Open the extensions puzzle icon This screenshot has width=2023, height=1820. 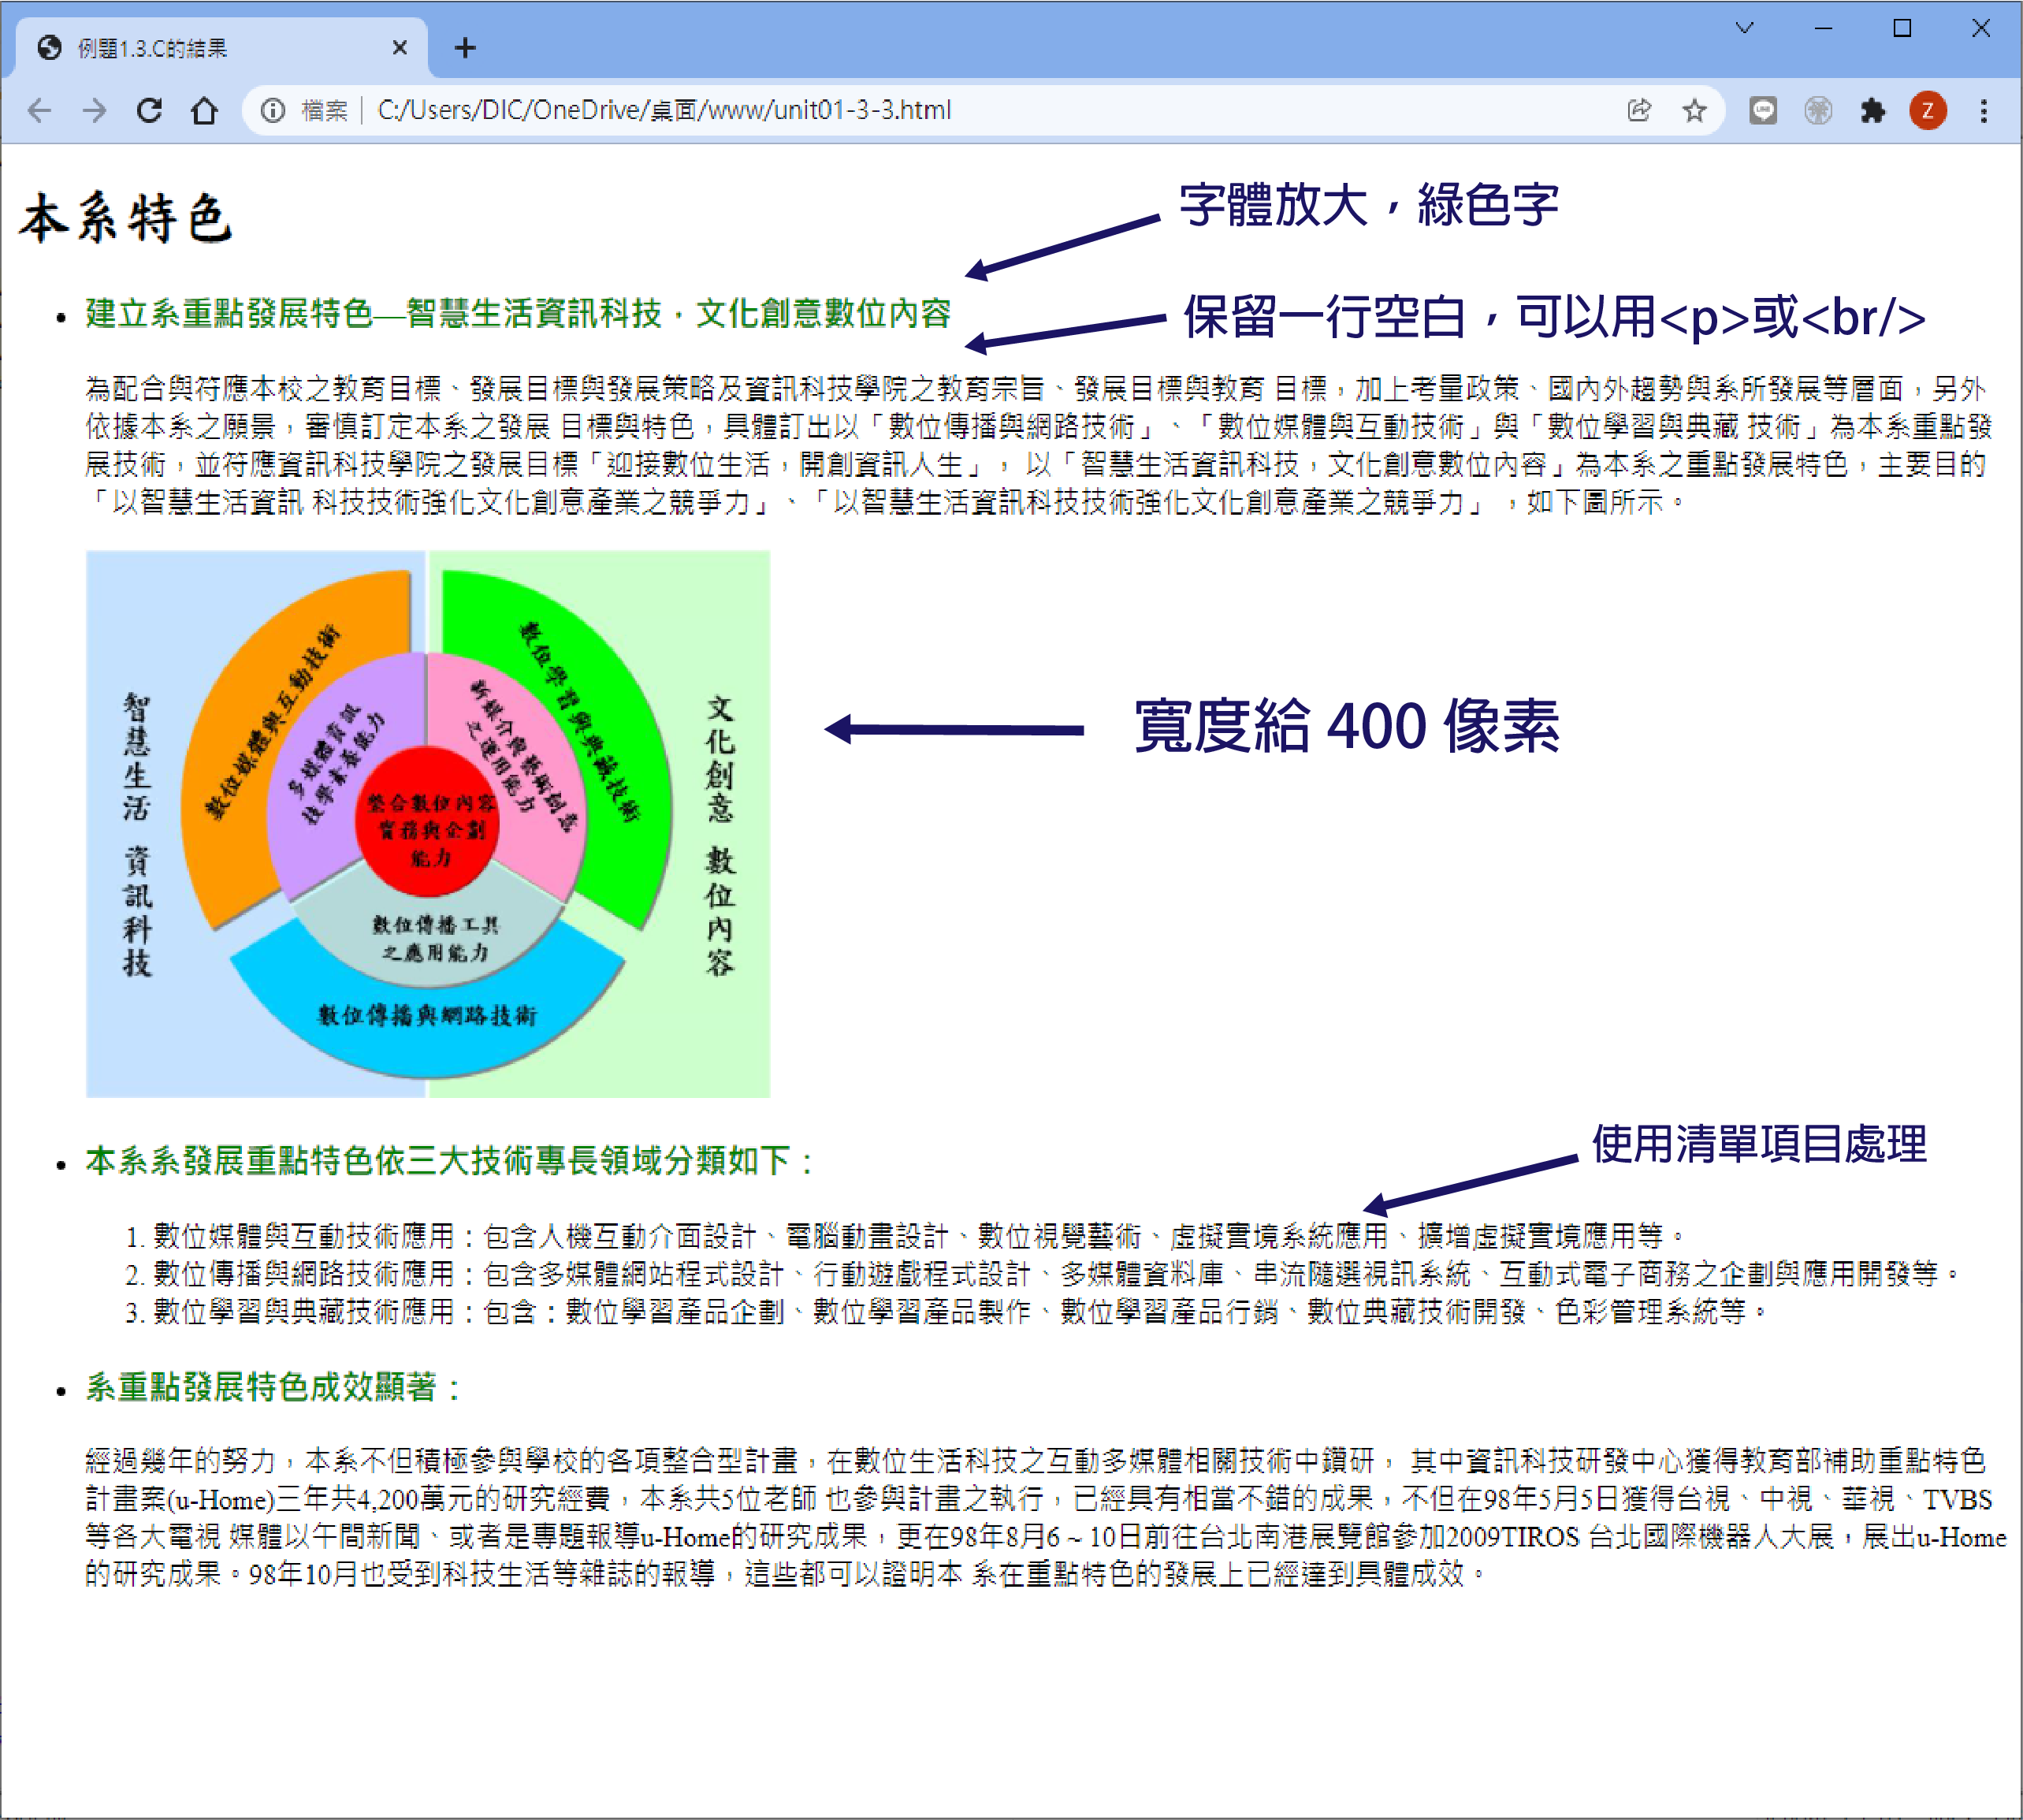(1873, 111)
